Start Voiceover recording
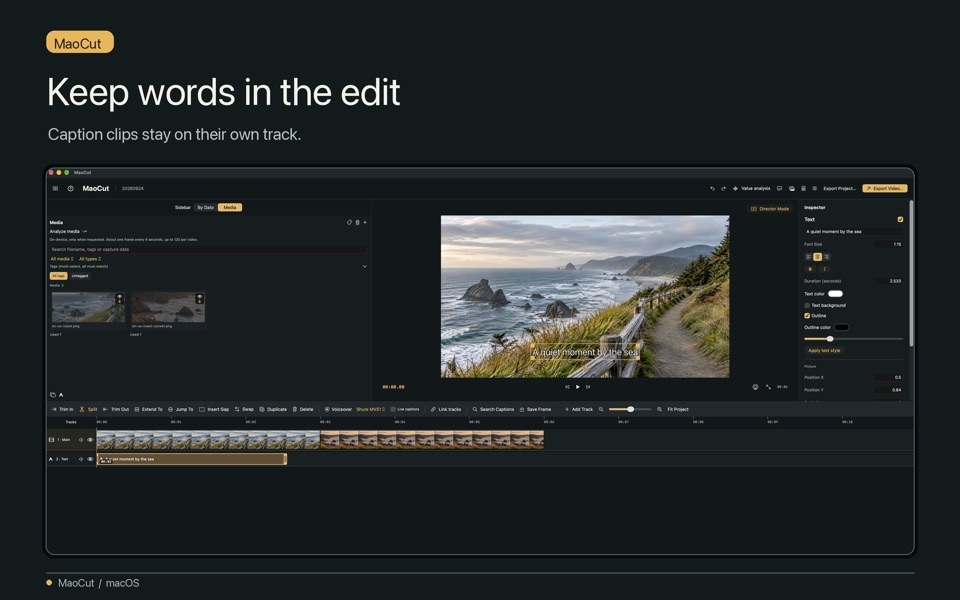Viewport: 960px width, 600px height. tap(338, 409)
